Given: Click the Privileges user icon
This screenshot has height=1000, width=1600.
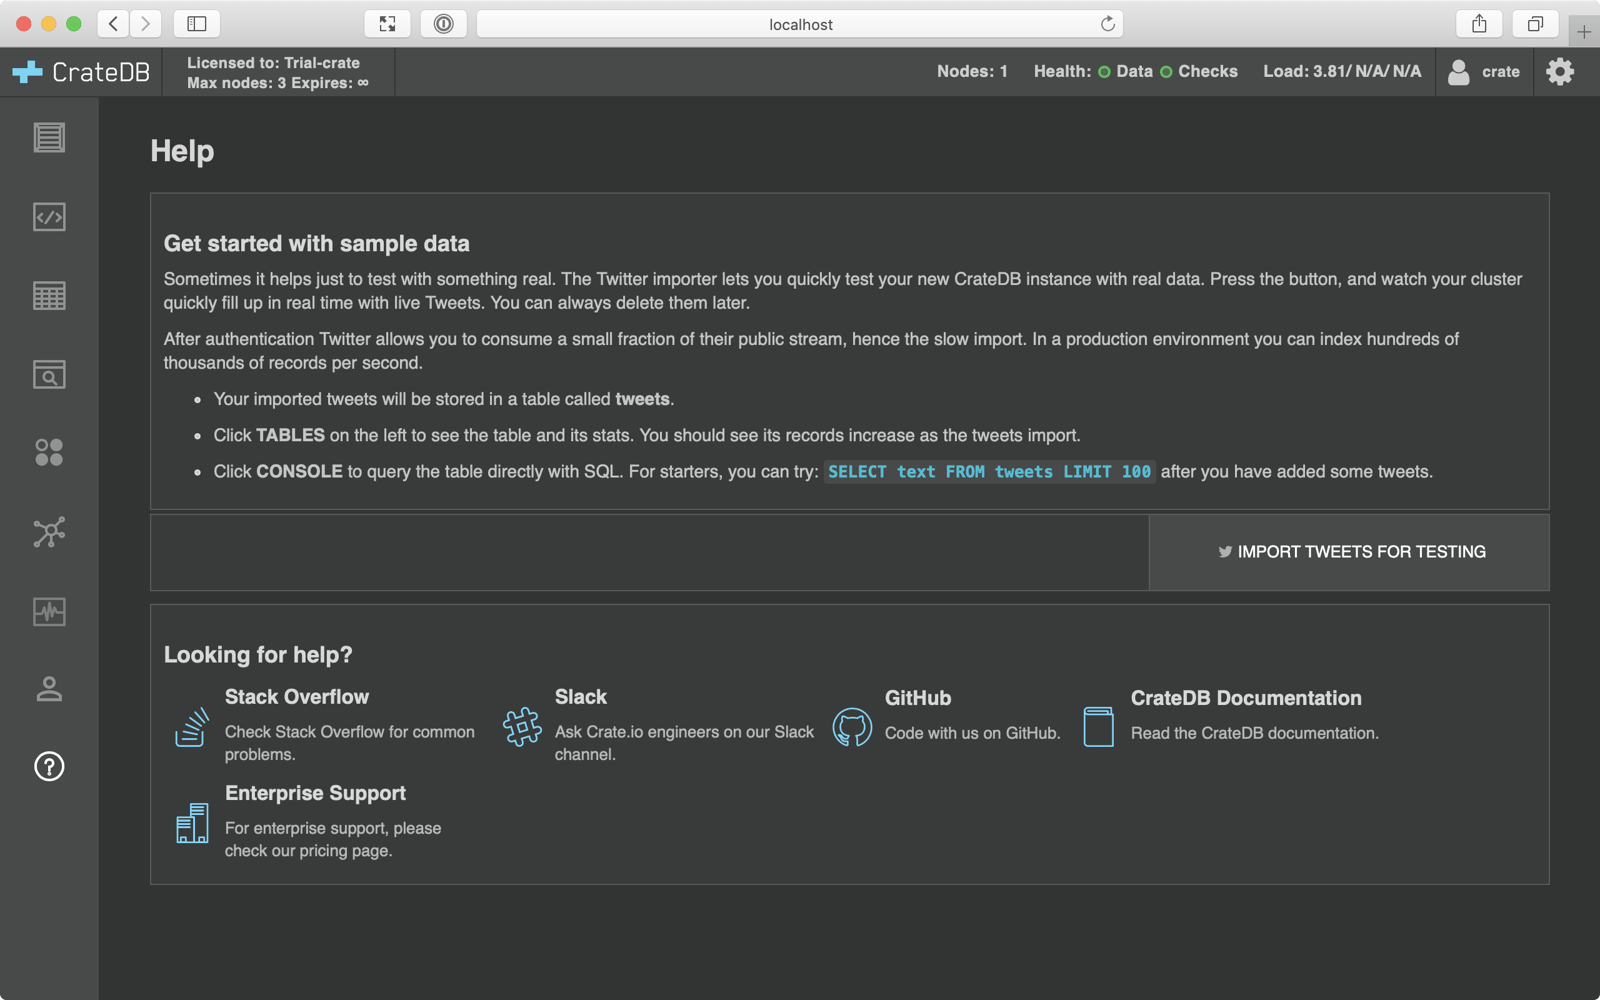Looking at the screenshot, I should click(x=48, y=688).
